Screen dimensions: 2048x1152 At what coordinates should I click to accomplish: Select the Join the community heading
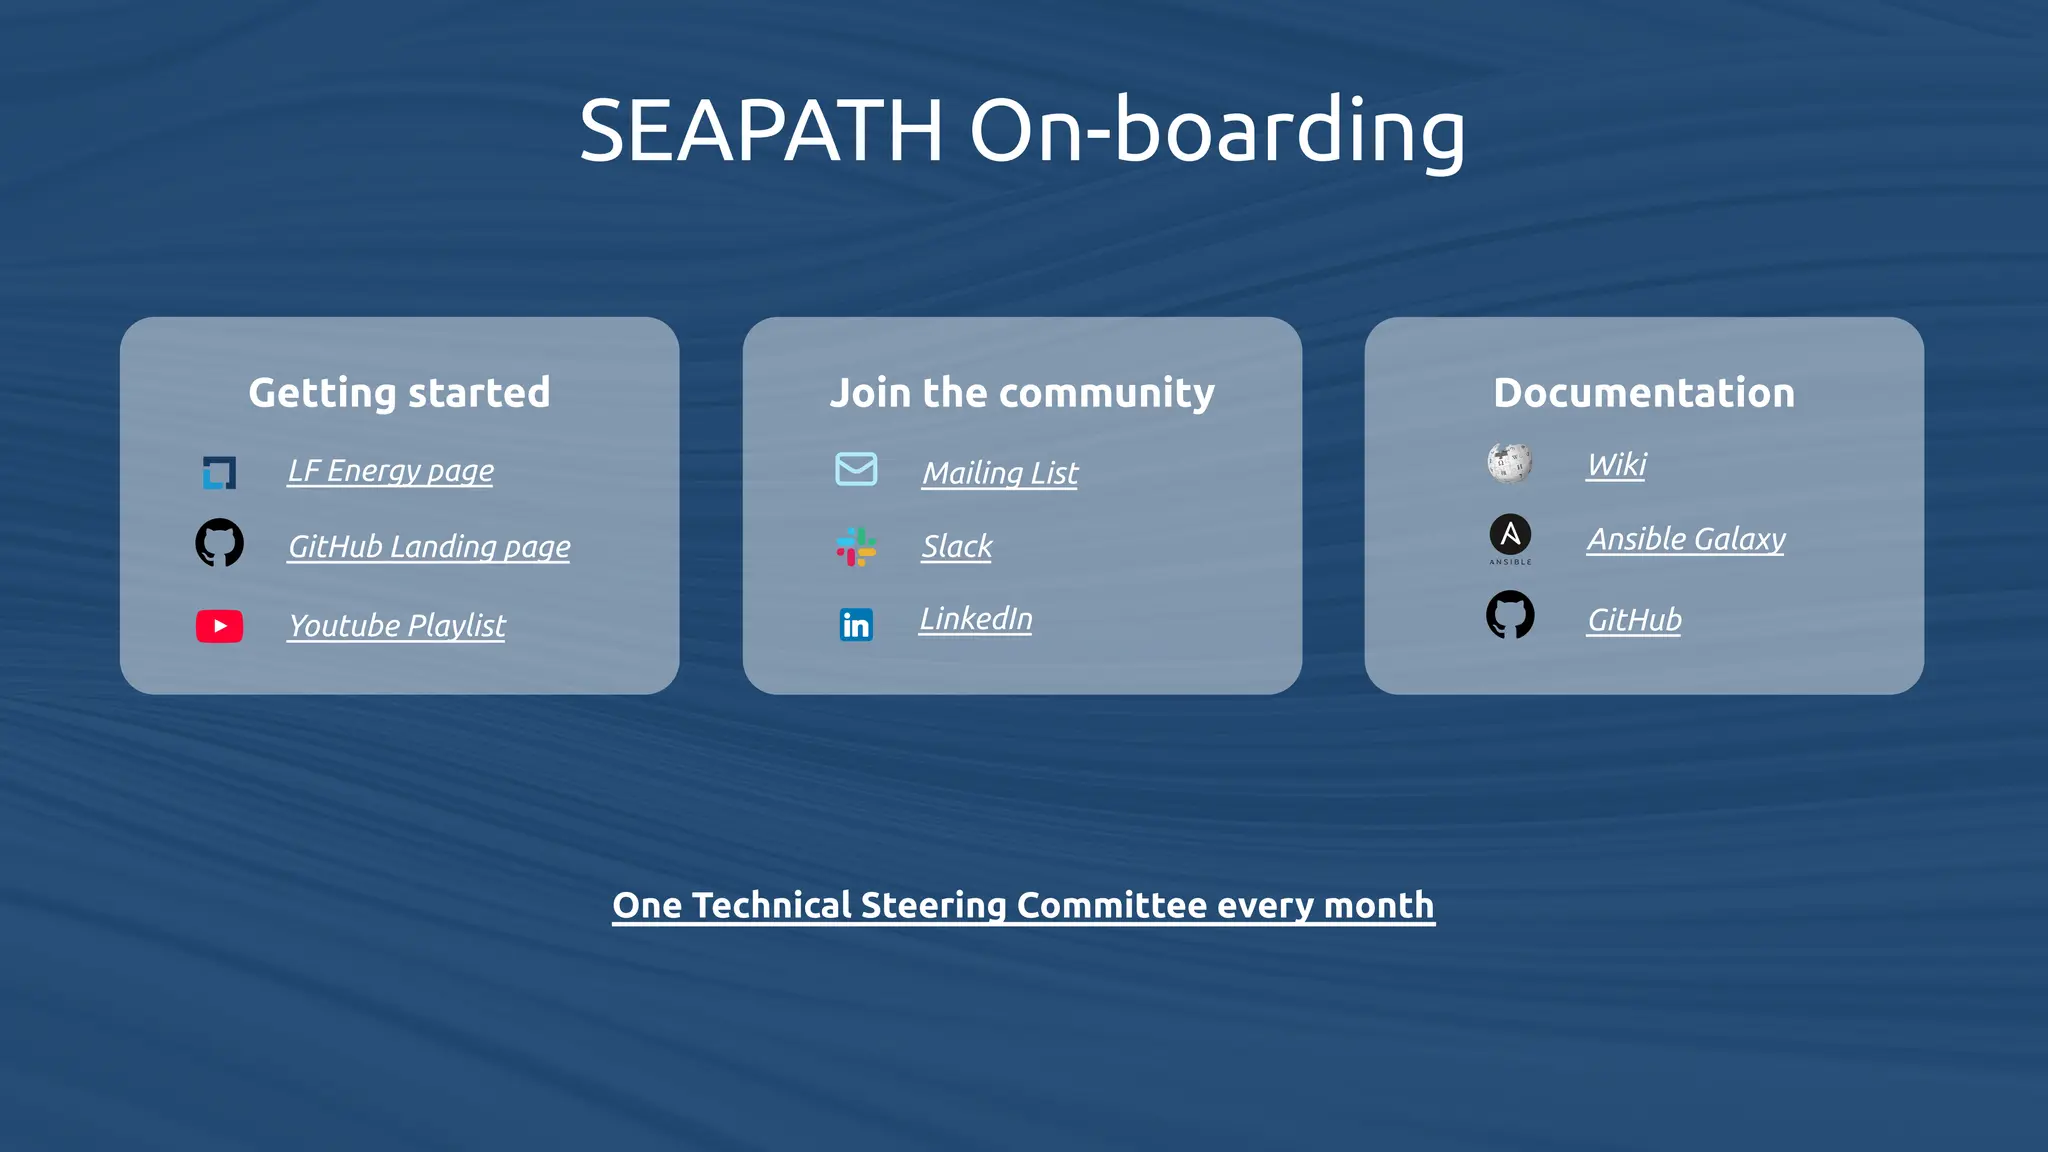point(1022,392)
